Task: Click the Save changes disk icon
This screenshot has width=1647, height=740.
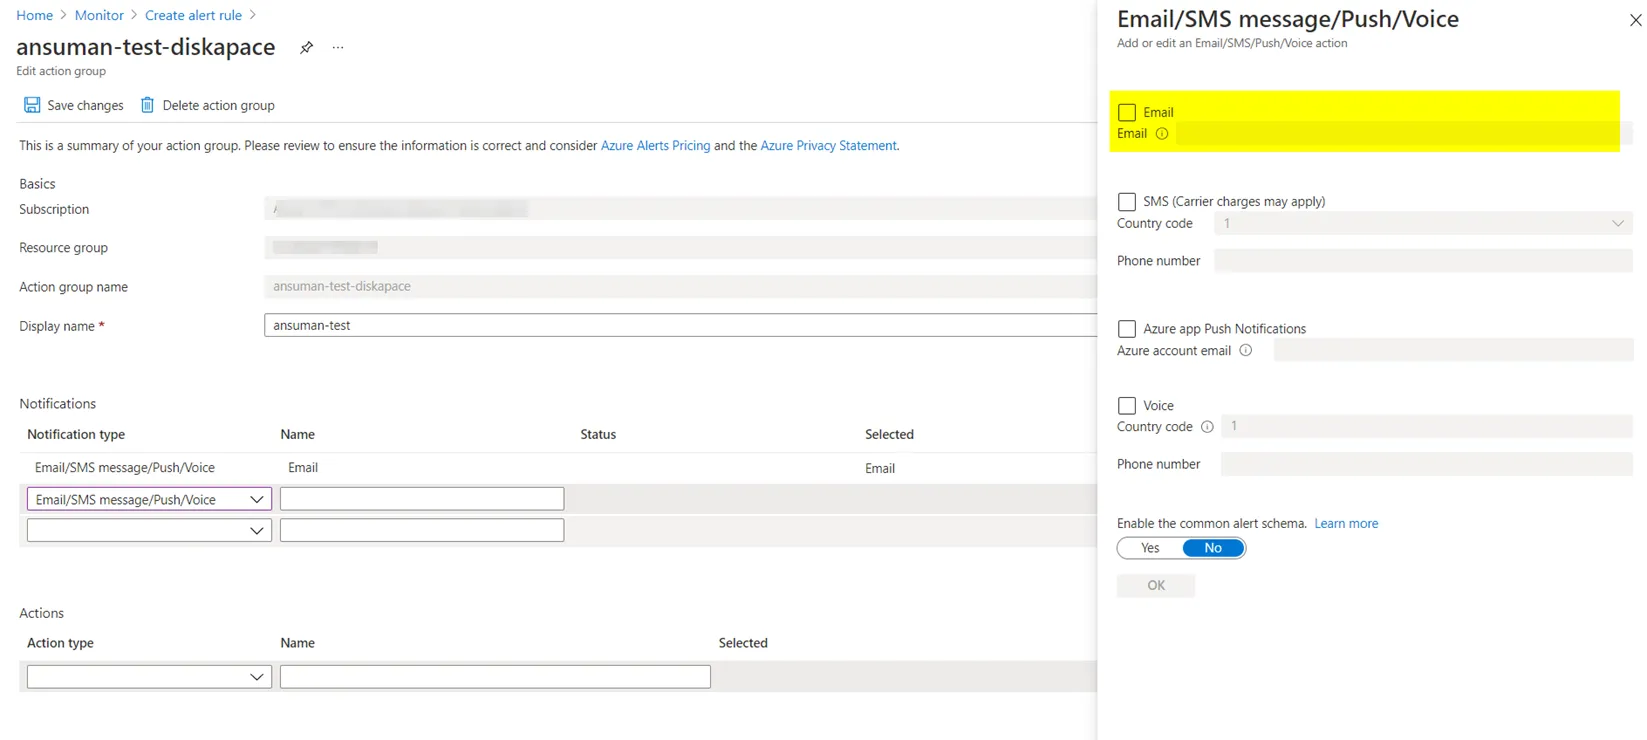Action: pos(32,105)
